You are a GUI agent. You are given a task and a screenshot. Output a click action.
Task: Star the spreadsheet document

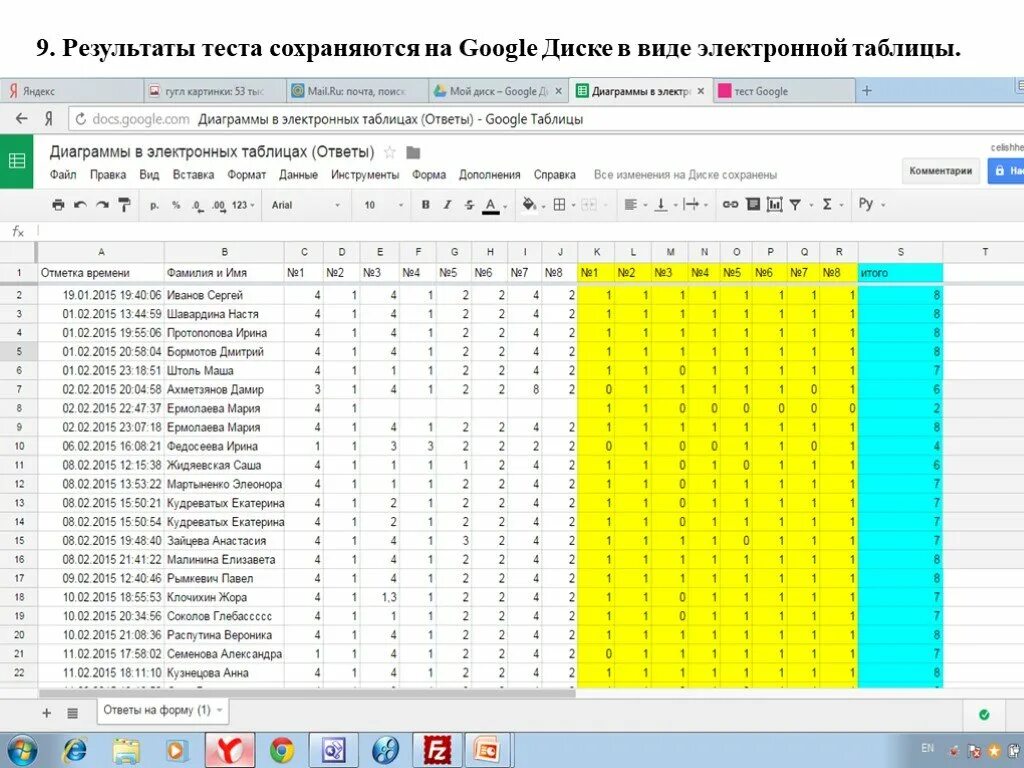pos(389,153)
